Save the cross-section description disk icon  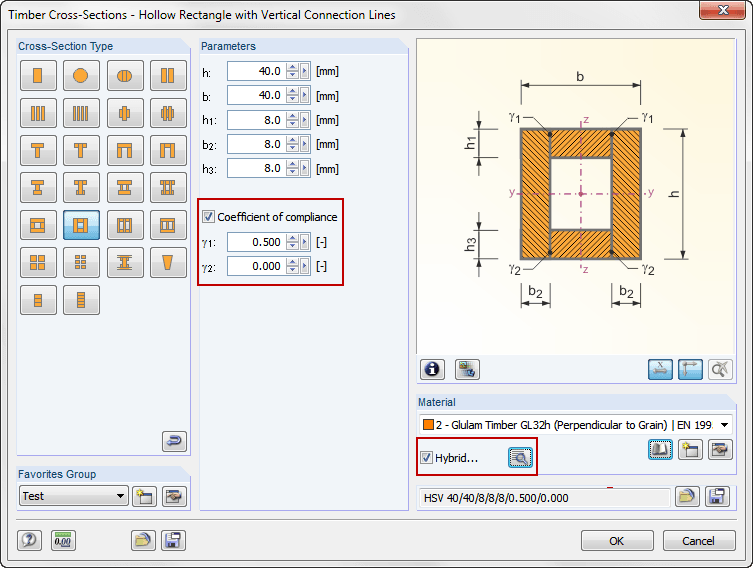click(717, 496)
